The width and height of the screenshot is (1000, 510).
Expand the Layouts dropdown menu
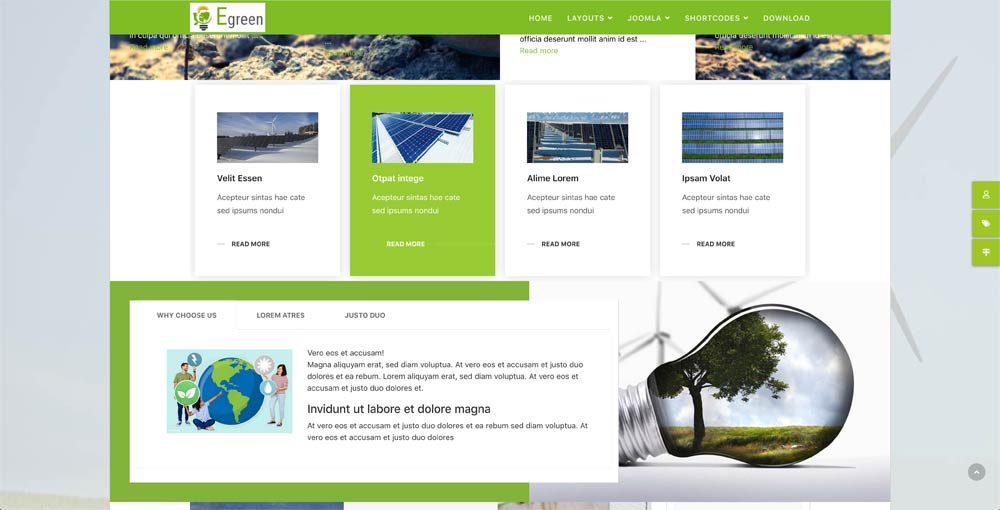(589, 18)
